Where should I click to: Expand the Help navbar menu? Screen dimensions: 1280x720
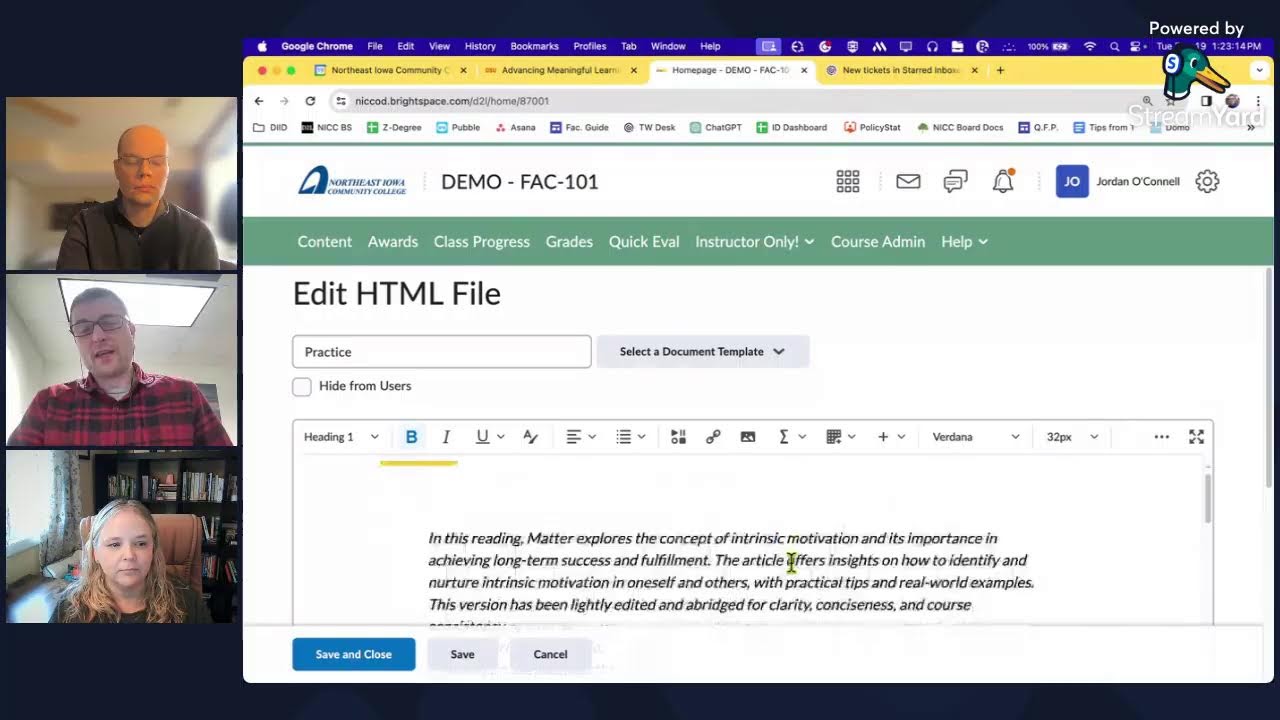pyautogui.click(x=964, y=242)
